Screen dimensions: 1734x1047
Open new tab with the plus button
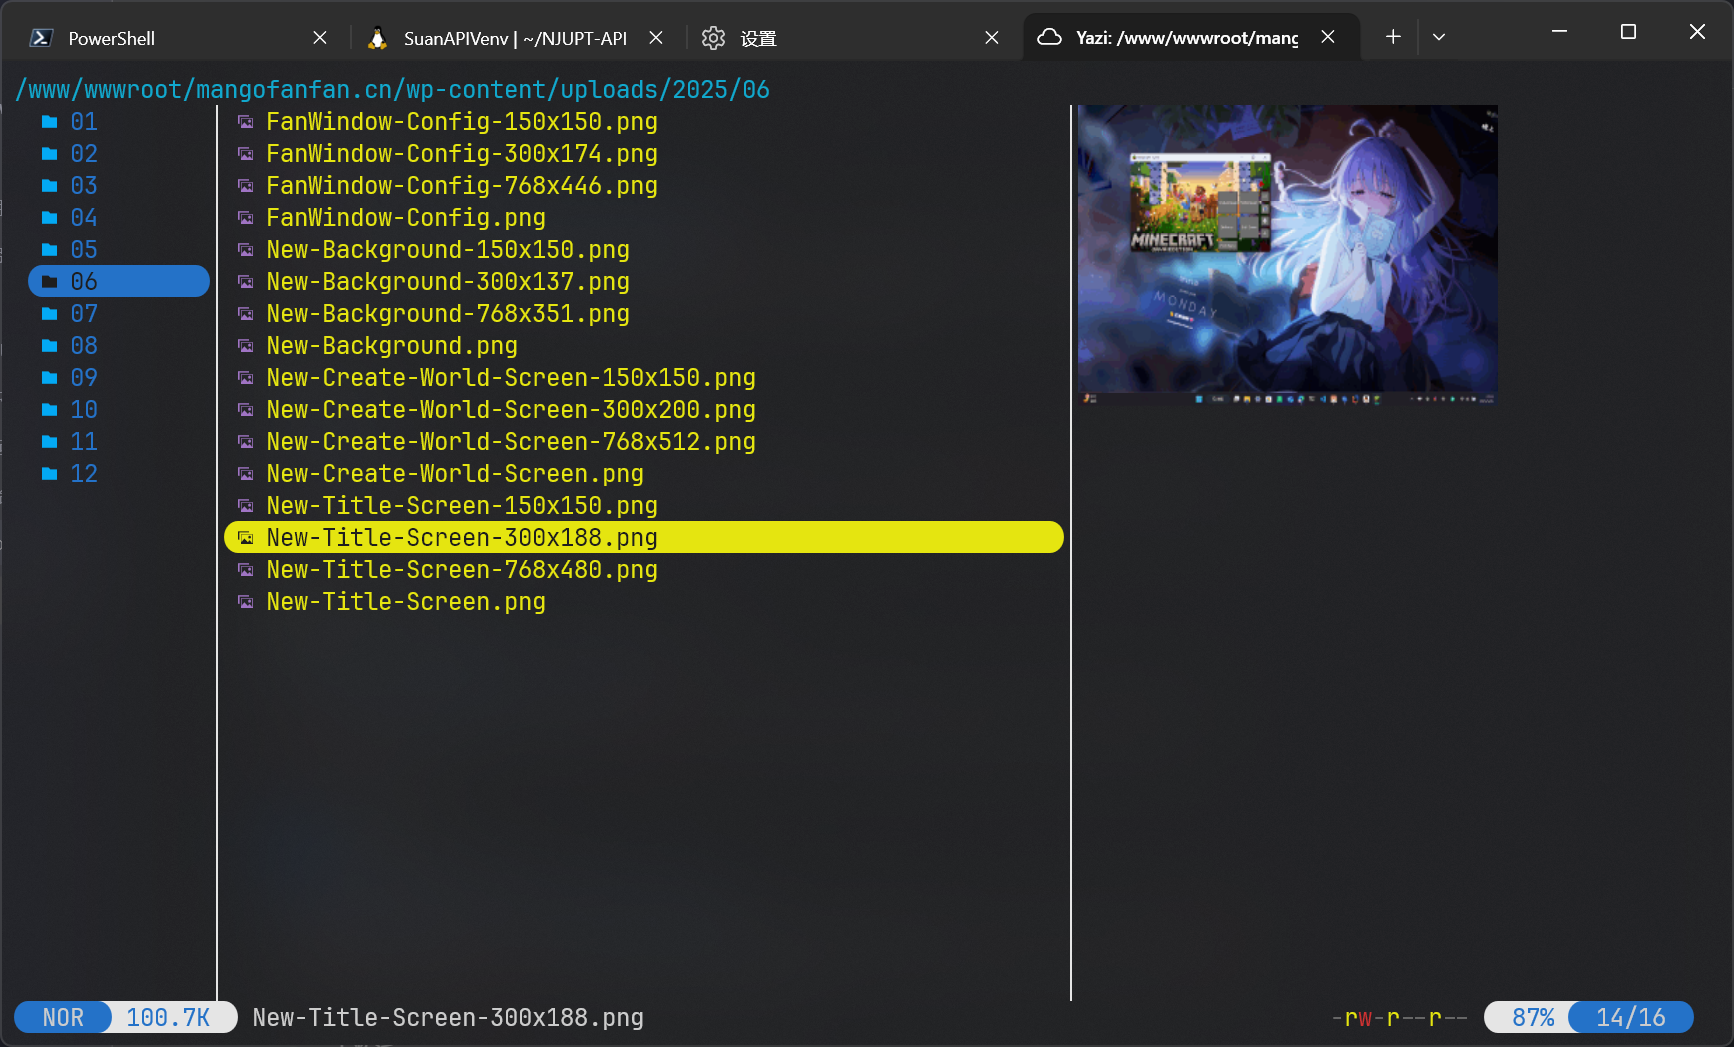[1393, 37]
